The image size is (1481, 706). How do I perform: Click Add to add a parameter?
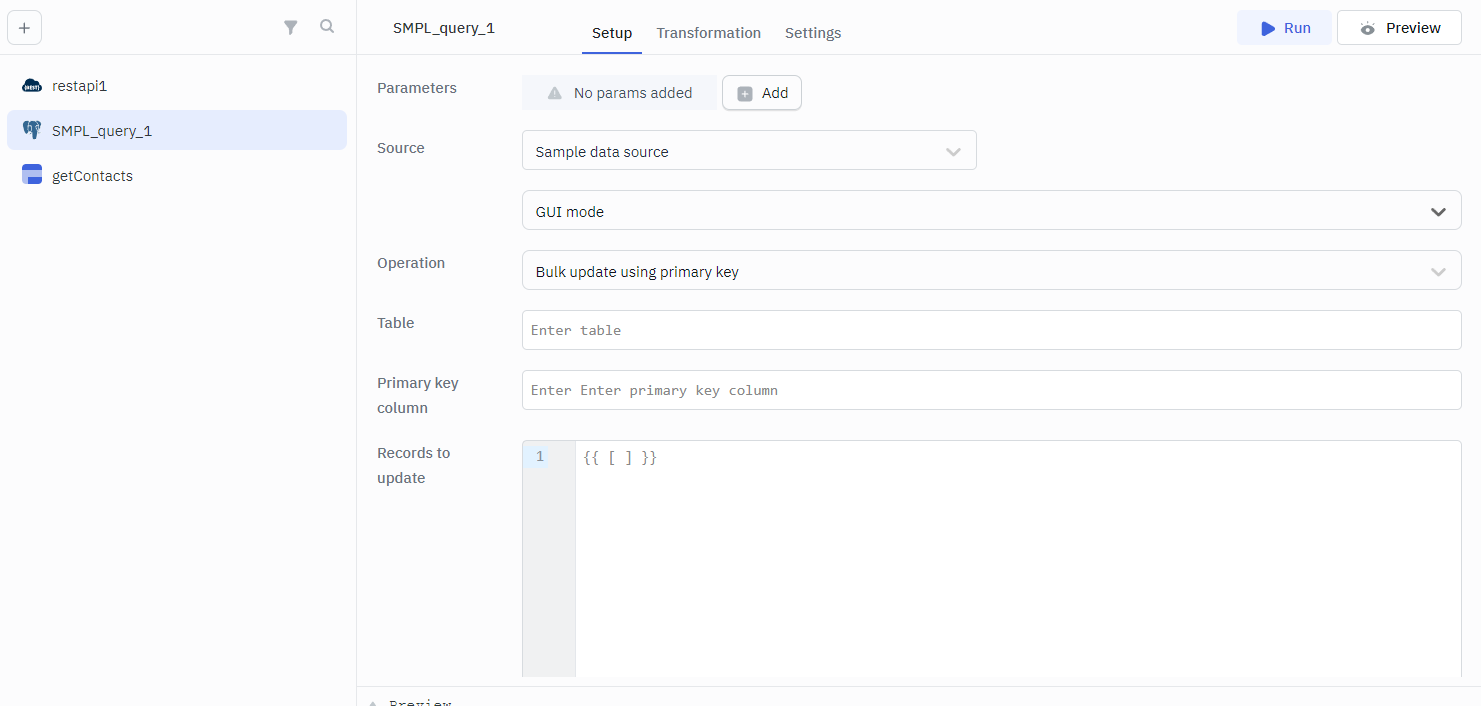pyautogui.click(x=762, y=93)
